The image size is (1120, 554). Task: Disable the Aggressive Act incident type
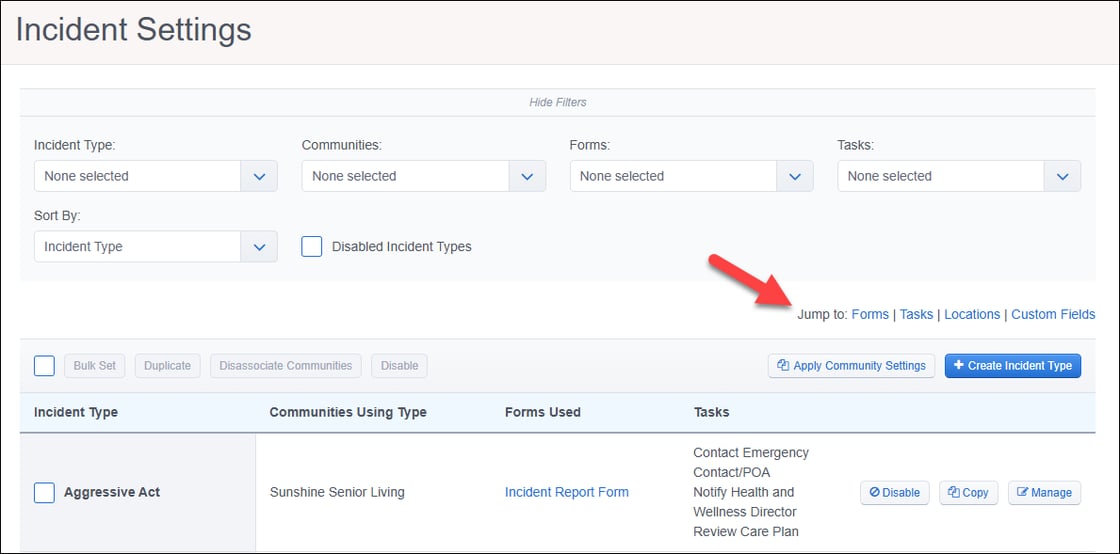click(x=895, y=493)
